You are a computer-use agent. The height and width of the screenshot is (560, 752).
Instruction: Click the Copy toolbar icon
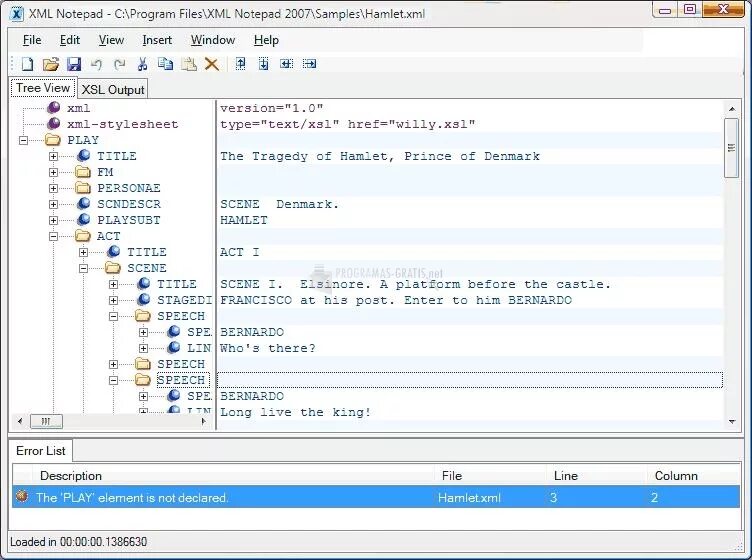165,64
